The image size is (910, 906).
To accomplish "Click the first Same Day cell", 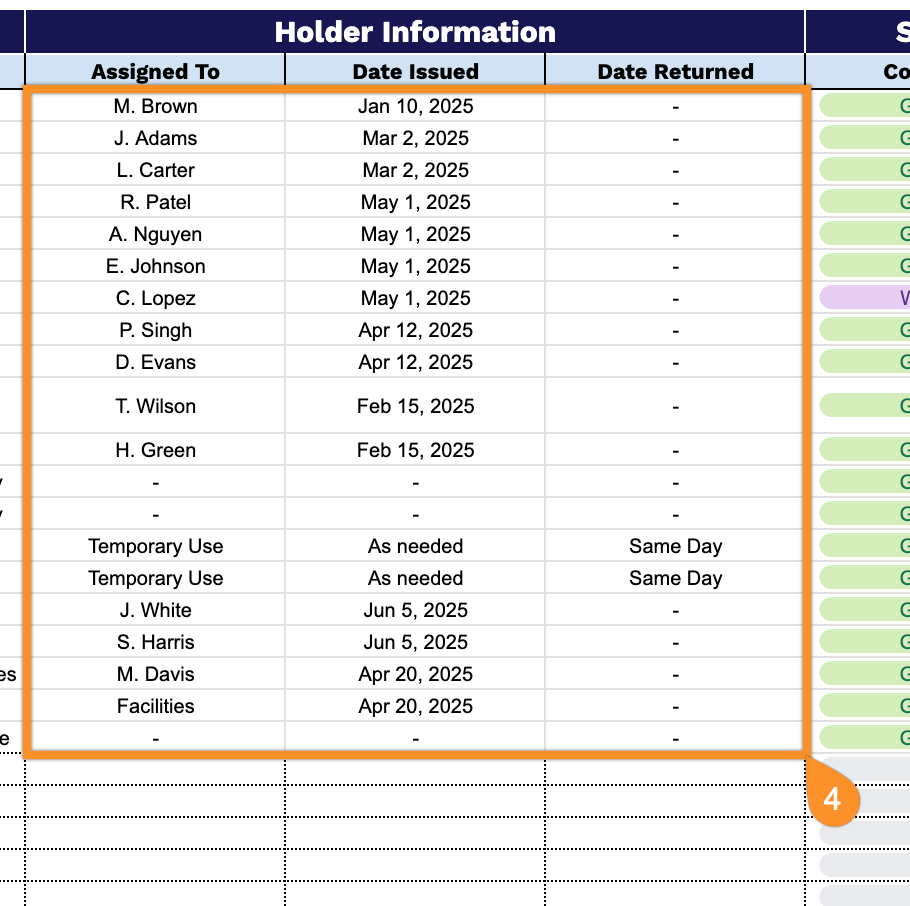I will pos(675,546).
